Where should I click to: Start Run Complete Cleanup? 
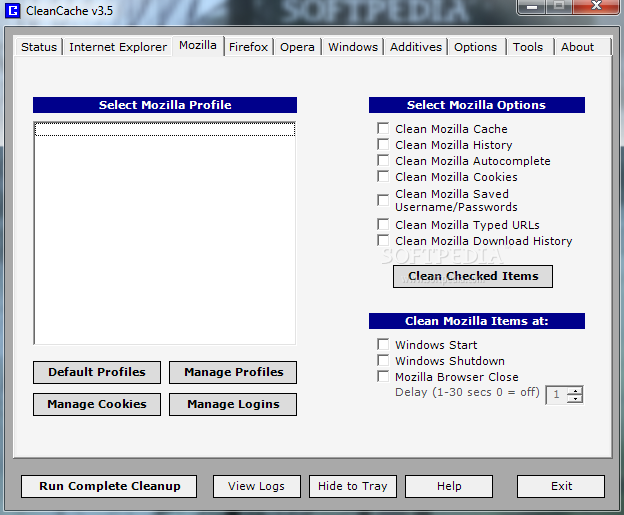pos(109,486)
